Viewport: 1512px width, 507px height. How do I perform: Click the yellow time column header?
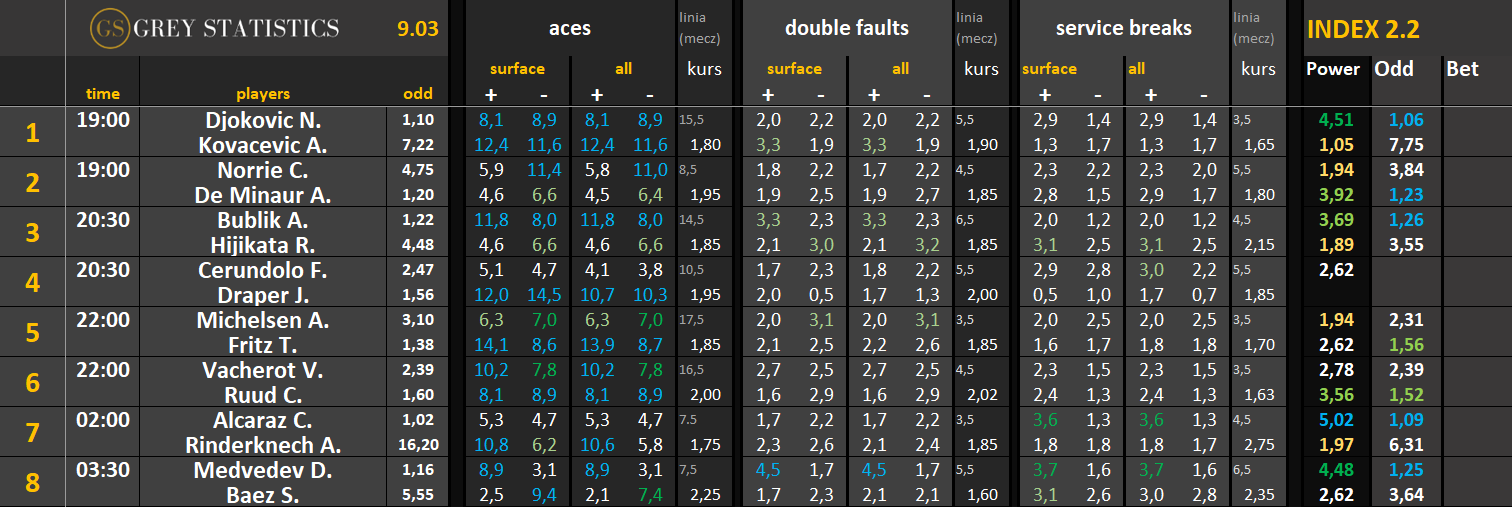(x=103, y=94)
